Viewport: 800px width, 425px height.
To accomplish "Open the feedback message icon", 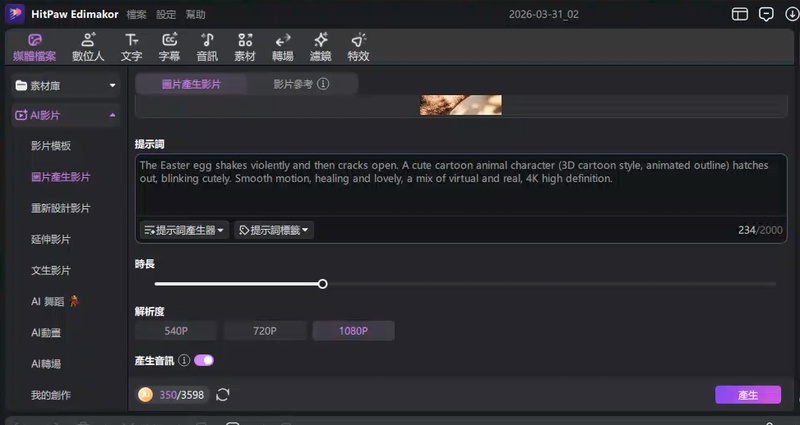I will (x=766, y=14).
